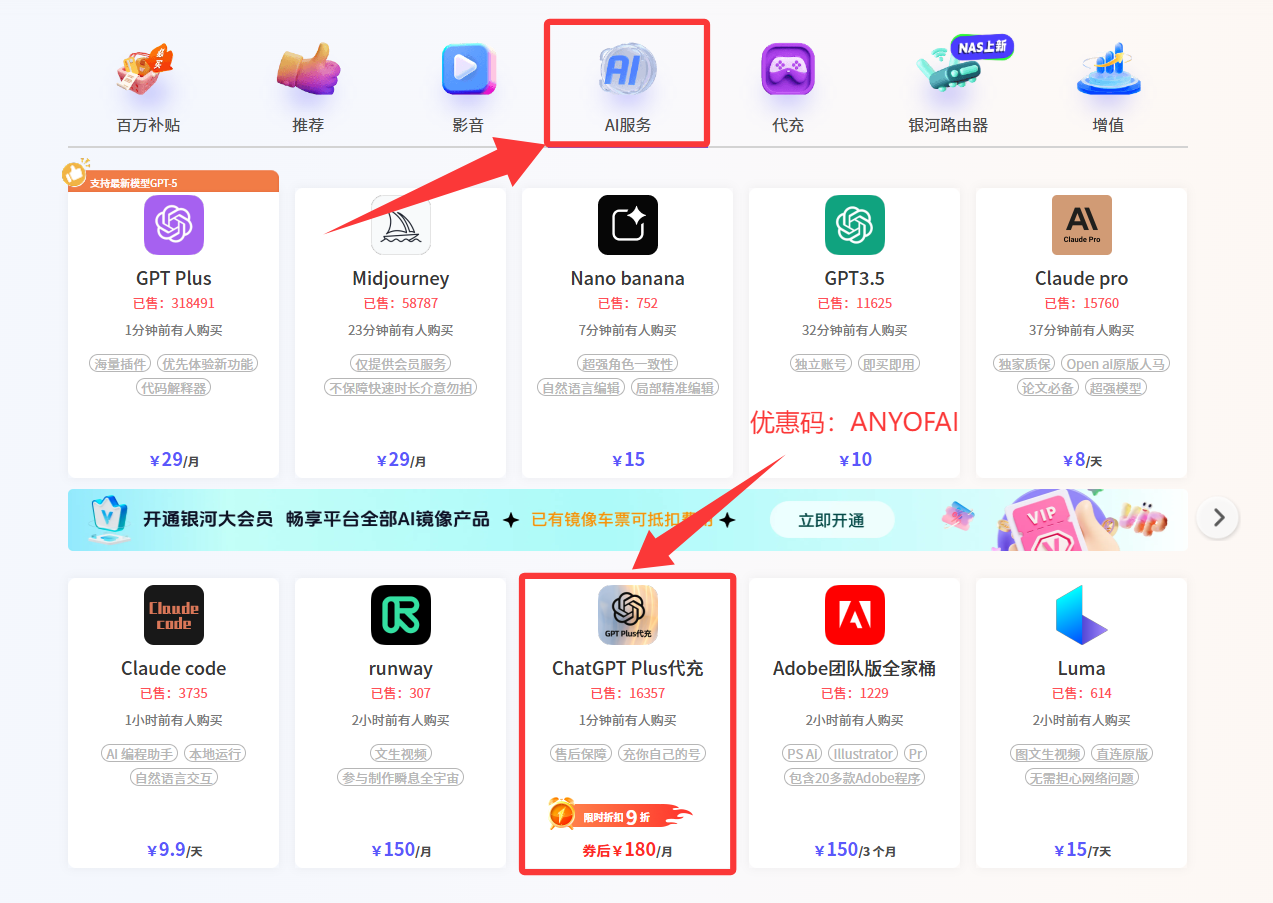Click the Nano banana black logo

(x=628, y=225)
